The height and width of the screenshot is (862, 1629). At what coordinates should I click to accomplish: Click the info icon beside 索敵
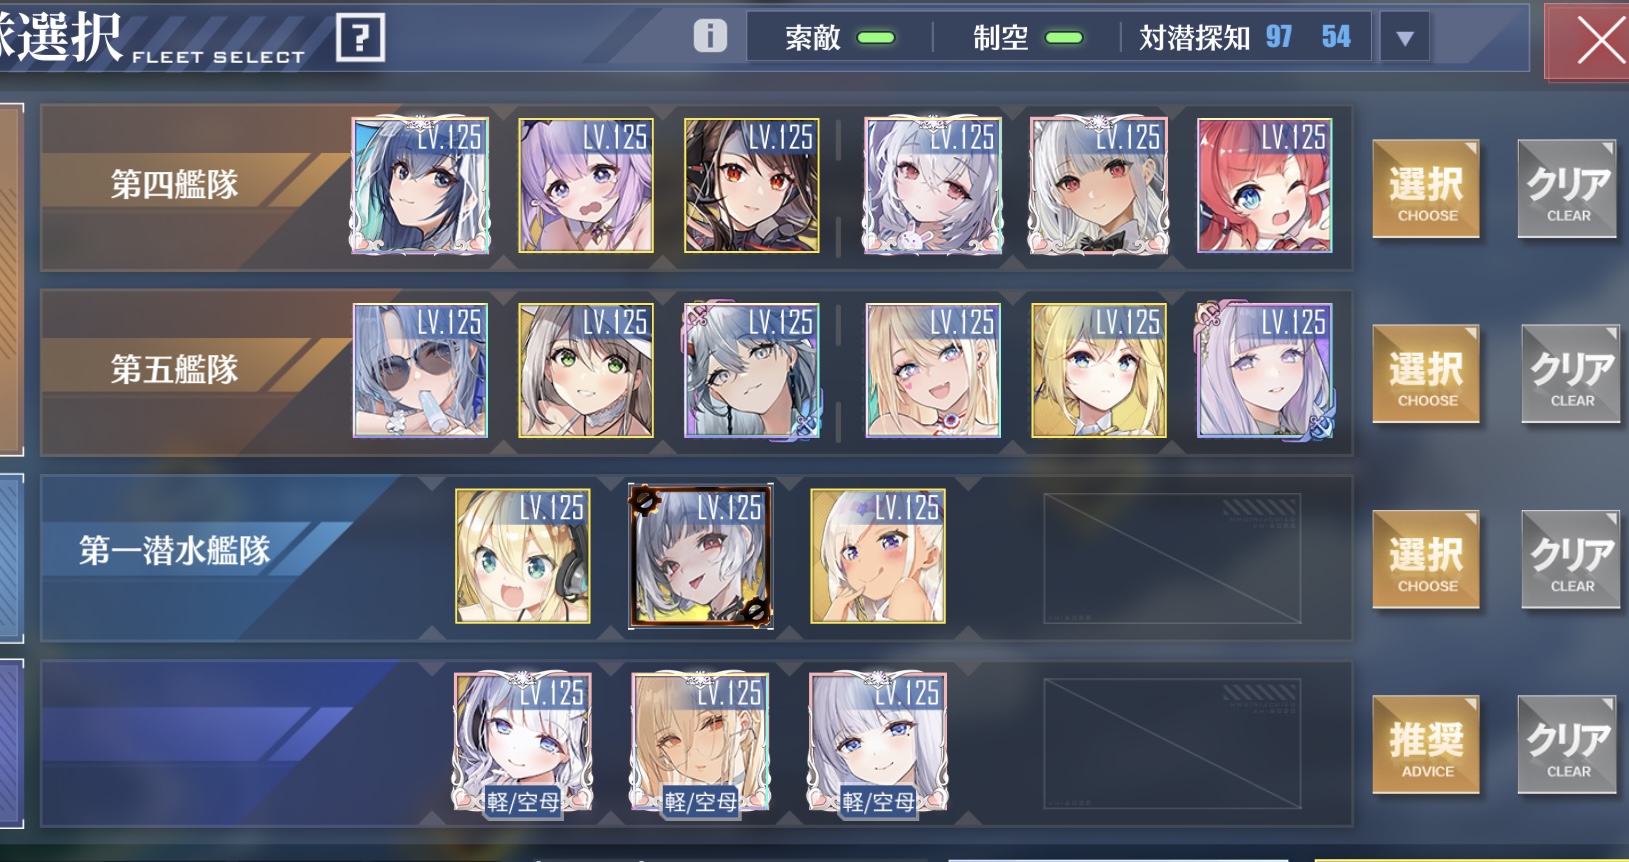[x=710, y=36]
